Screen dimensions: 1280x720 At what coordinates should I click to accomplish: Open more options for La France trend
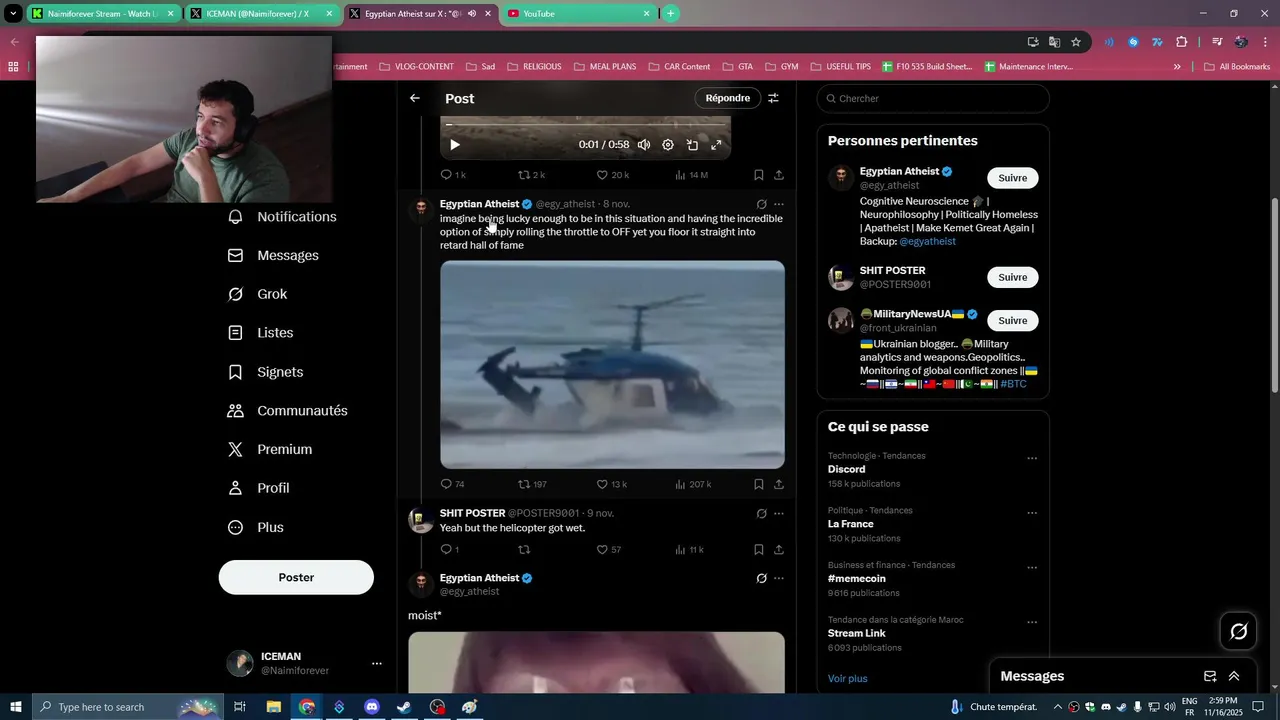1032,513
